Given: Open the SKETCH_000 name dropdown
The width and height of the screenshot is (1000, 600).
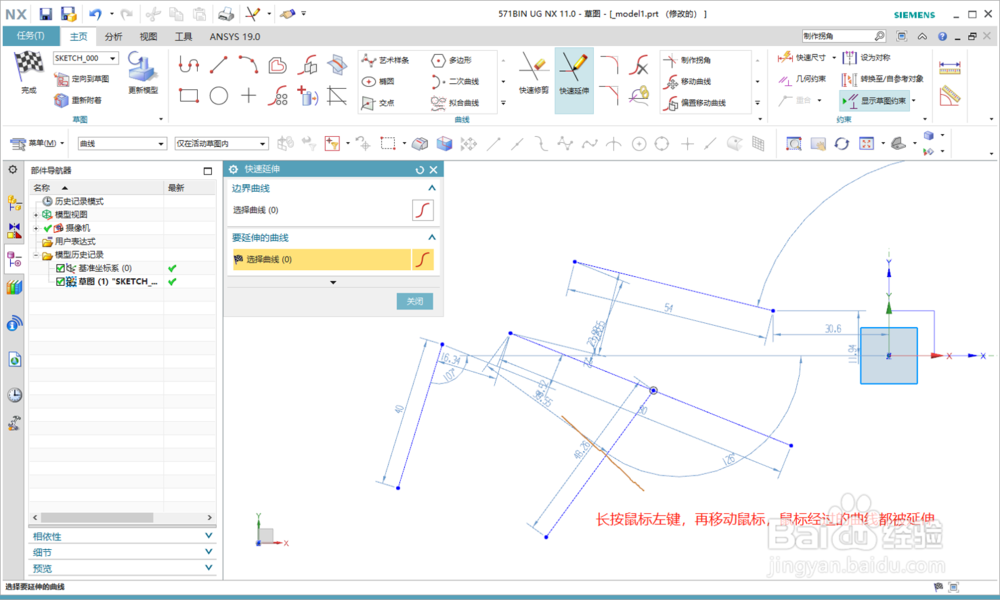Looking at the screenshot, I should (113, 58).
